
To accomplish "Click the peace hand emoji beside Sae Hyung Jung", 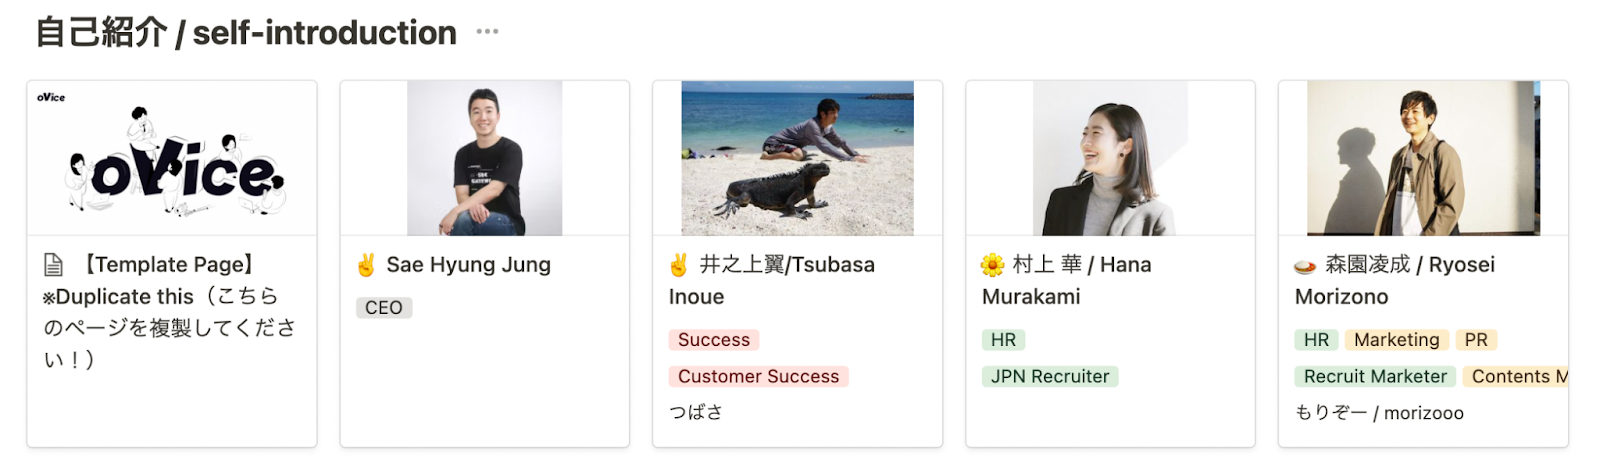I will [x=366, y=265].
